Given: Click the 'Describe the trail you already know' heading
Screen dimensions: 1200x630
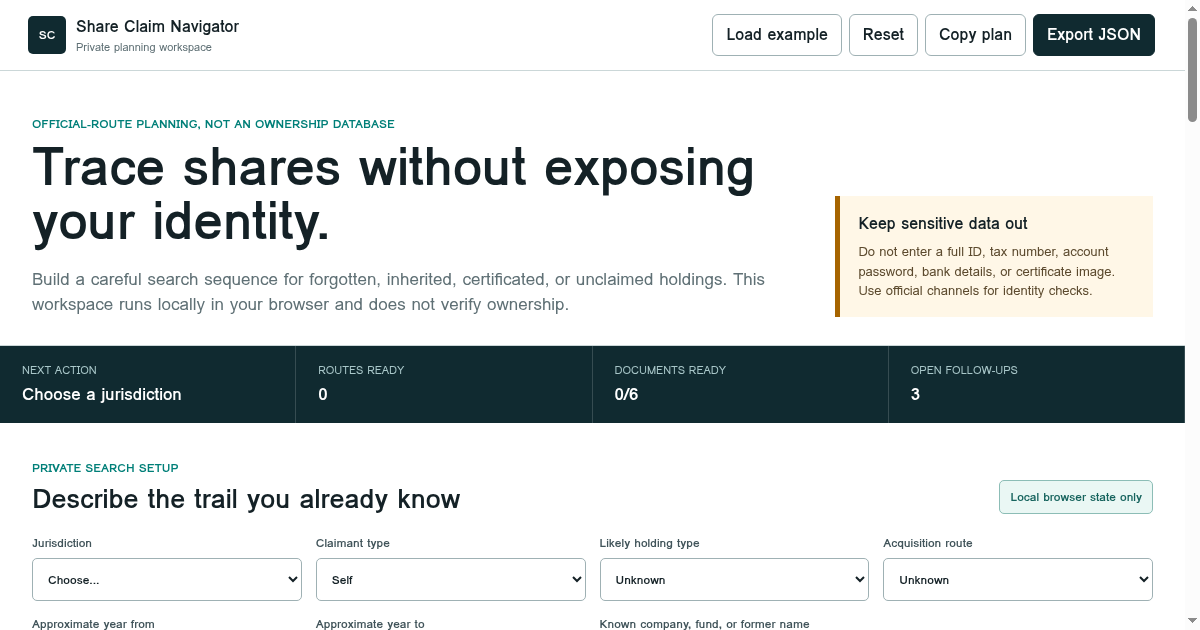Looking at the screenshot, I should pyautogui.click(x=246, y=499).
